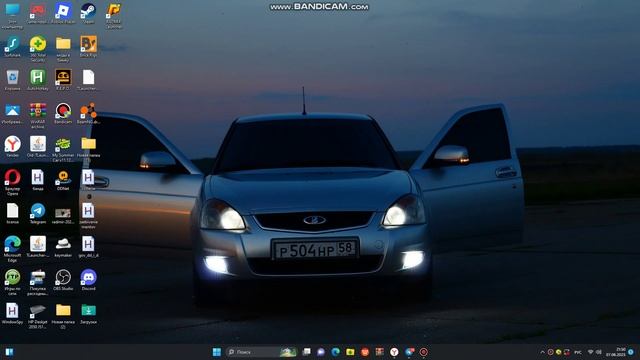Launch the Surfshark VPN shortcut
Viewport: 640px width, 360px height.
(x=12, y=46)
